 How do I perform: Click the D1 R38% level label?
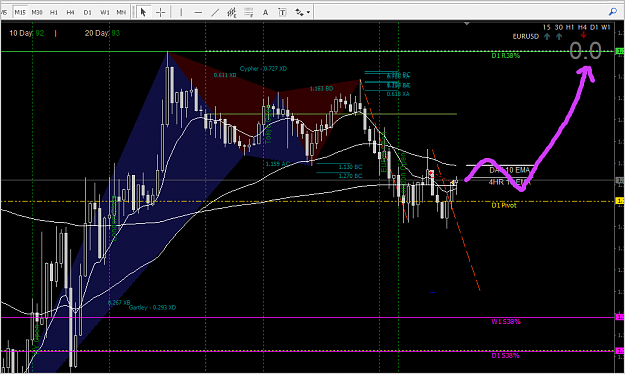pos(505,56)
